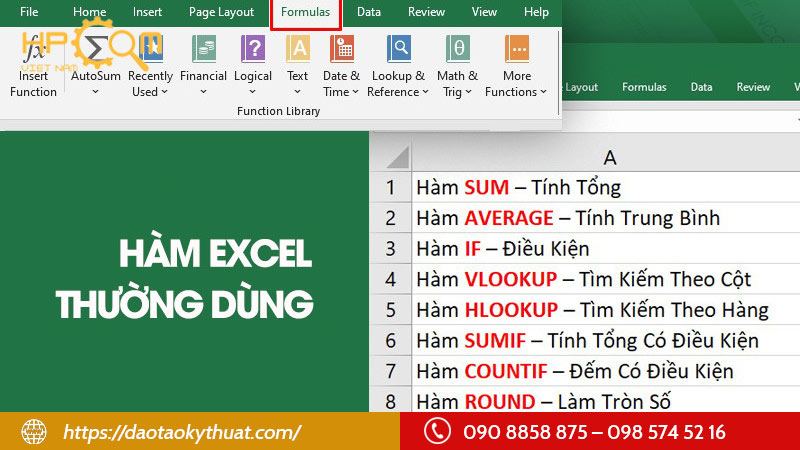
Task: Select cell Hàm ROUND – Làm Tròn Số
Action: coord(606,399)
